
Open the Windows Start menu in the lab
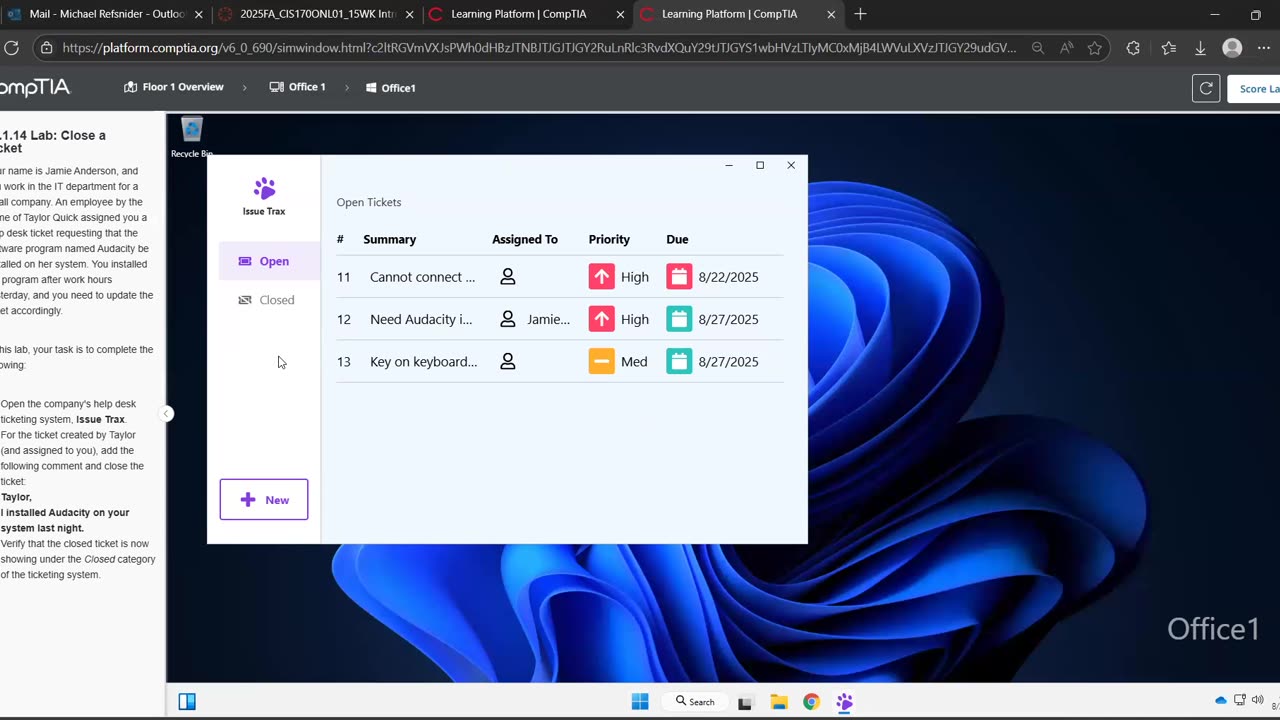[x=640, y=702]
